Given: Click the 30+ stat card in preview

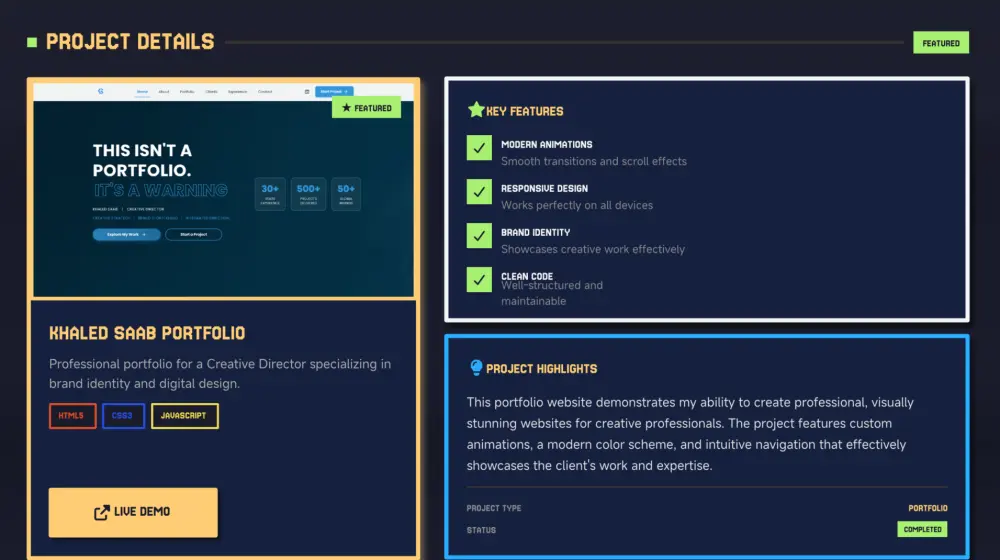Looking at the screenshot, I should pyautogui.click(x=270, y=194).
